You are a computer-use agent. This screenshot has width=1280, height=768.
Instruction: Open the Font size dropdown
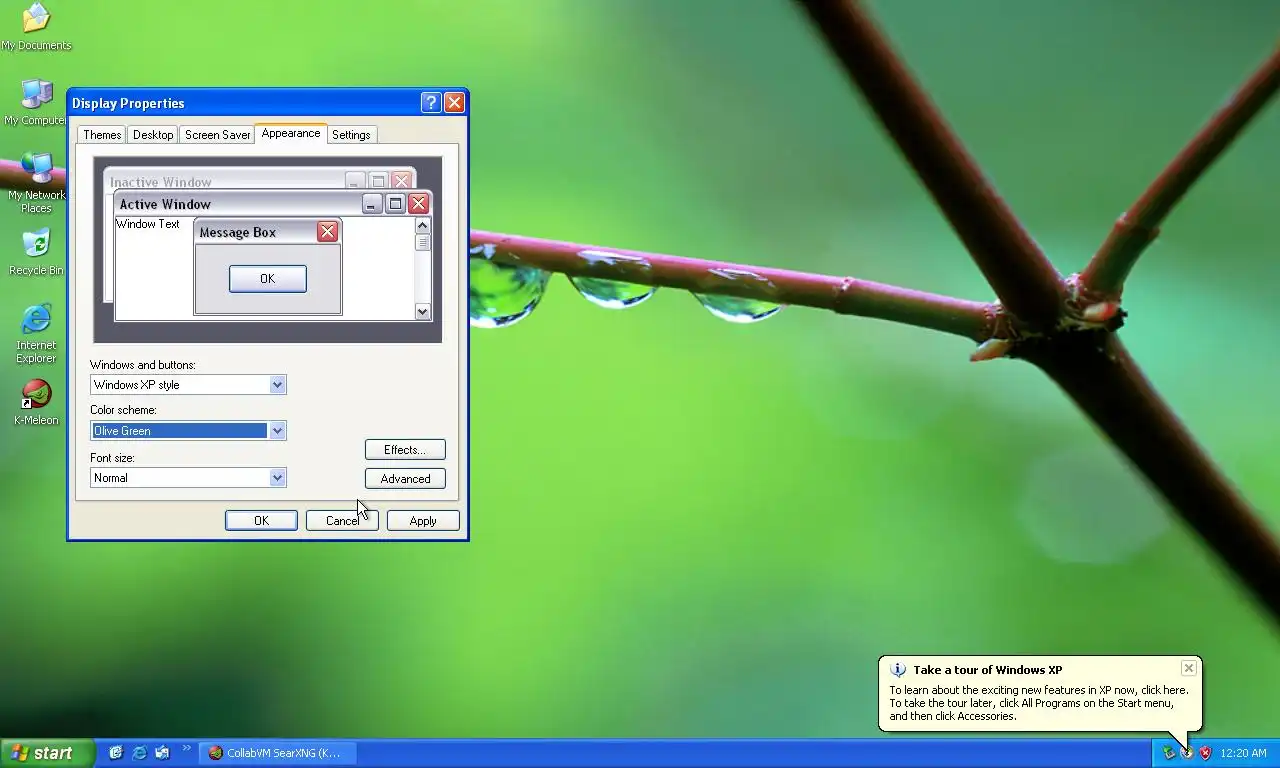click(x=277, y=478)
